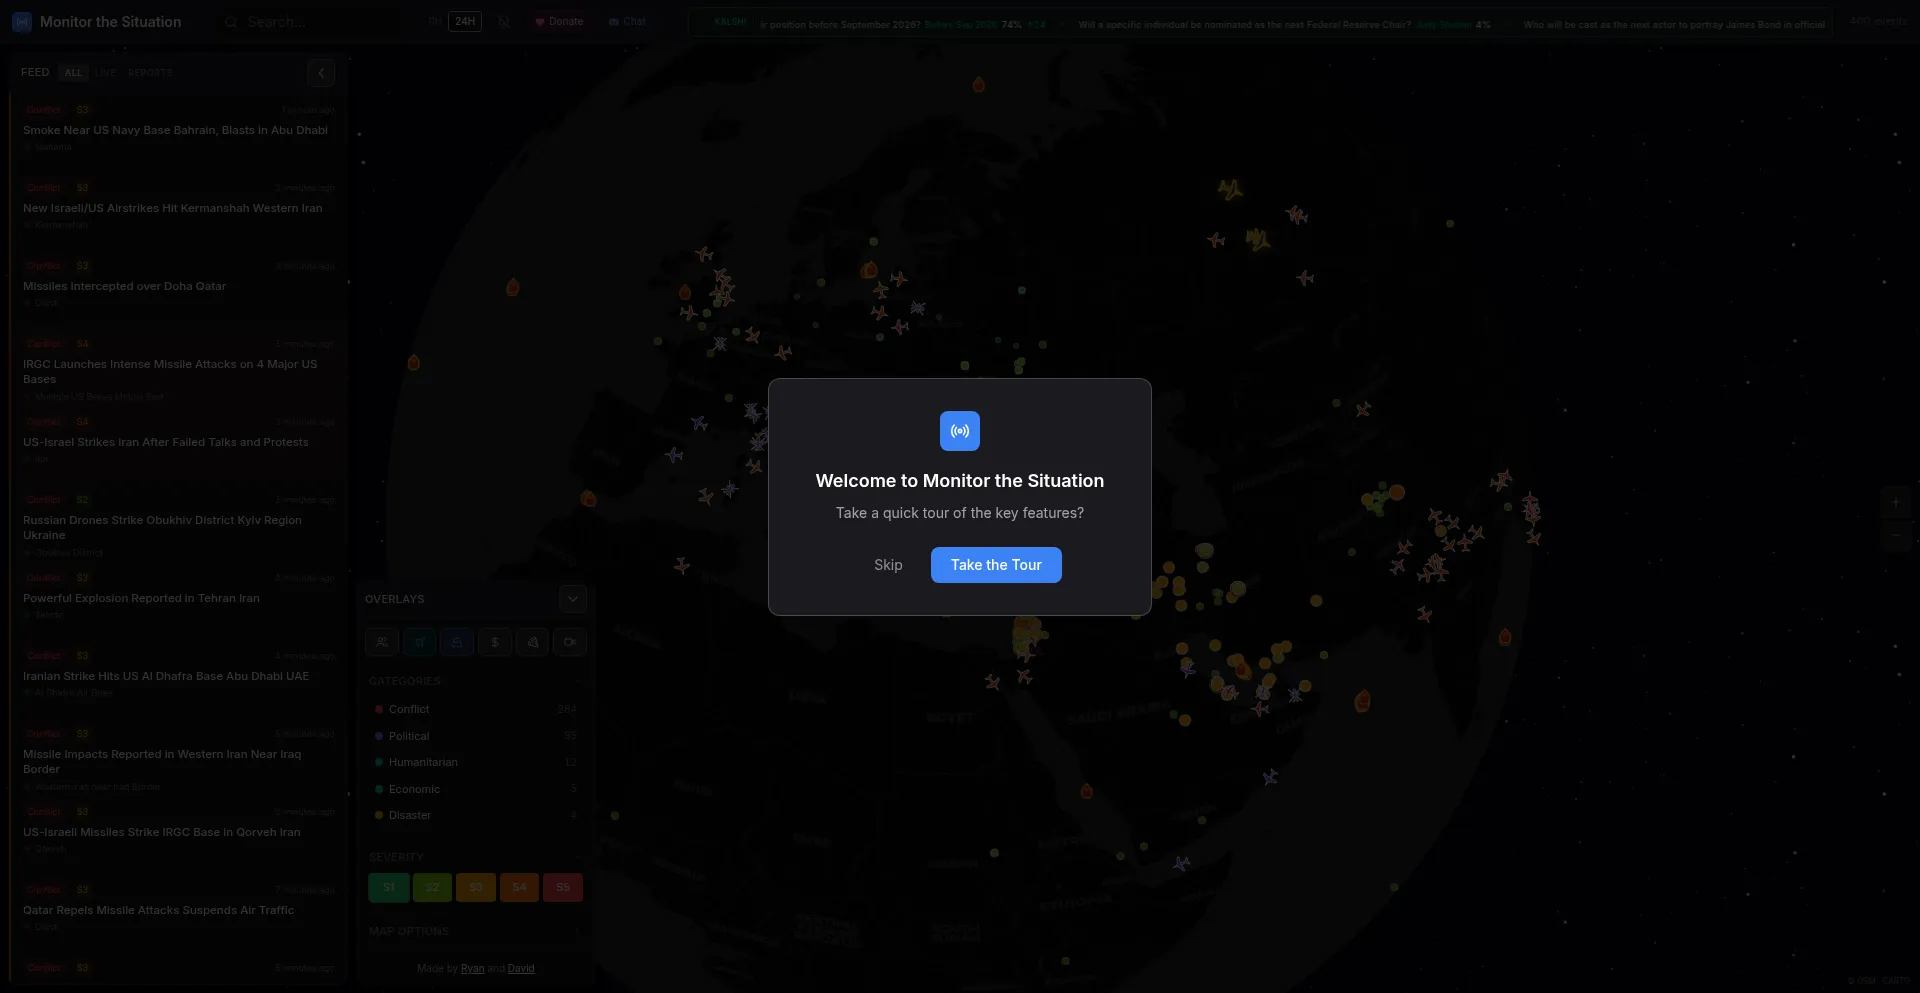Click the 400 events counter
Image resolution: width=1920 pixels, height=993 pixels.
click(1878, 21)
